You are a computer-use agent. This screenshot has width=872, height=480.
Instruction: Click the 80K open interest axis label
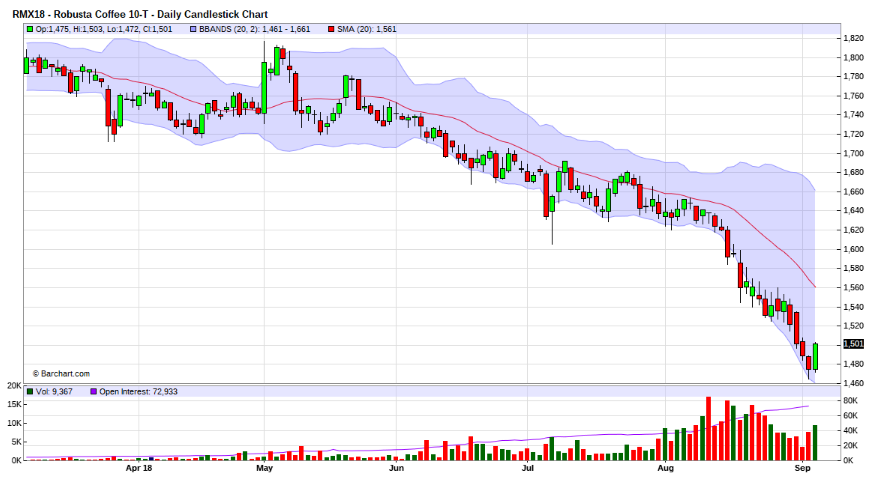[849, 400]
